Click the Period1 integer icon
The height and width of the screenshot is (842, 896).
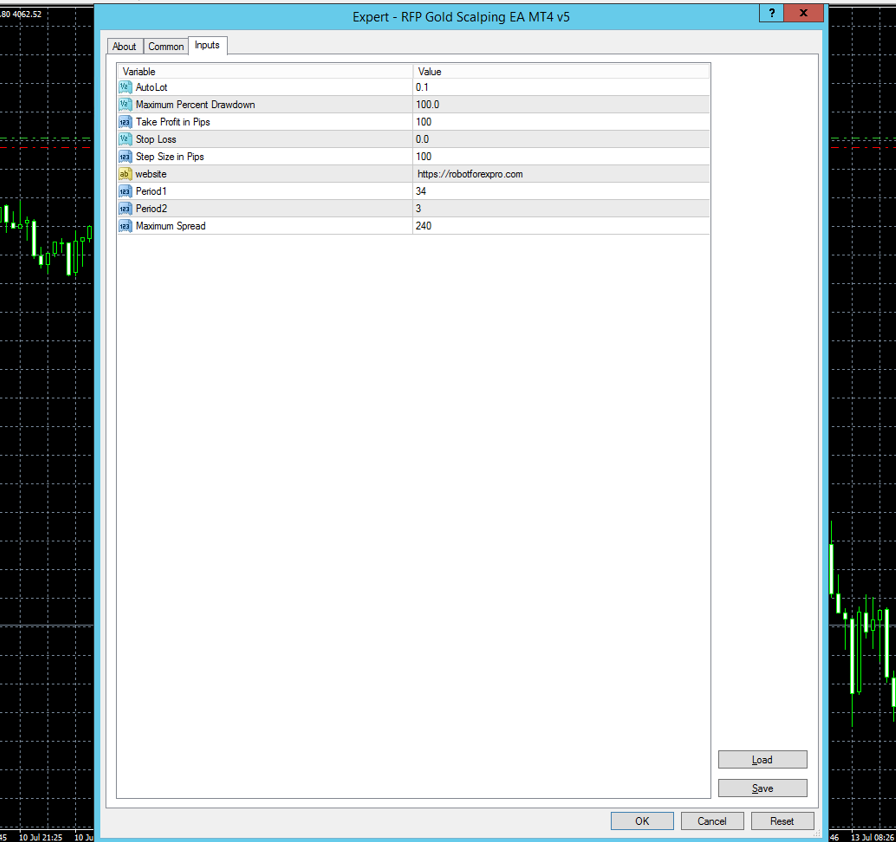coord(125,191)
